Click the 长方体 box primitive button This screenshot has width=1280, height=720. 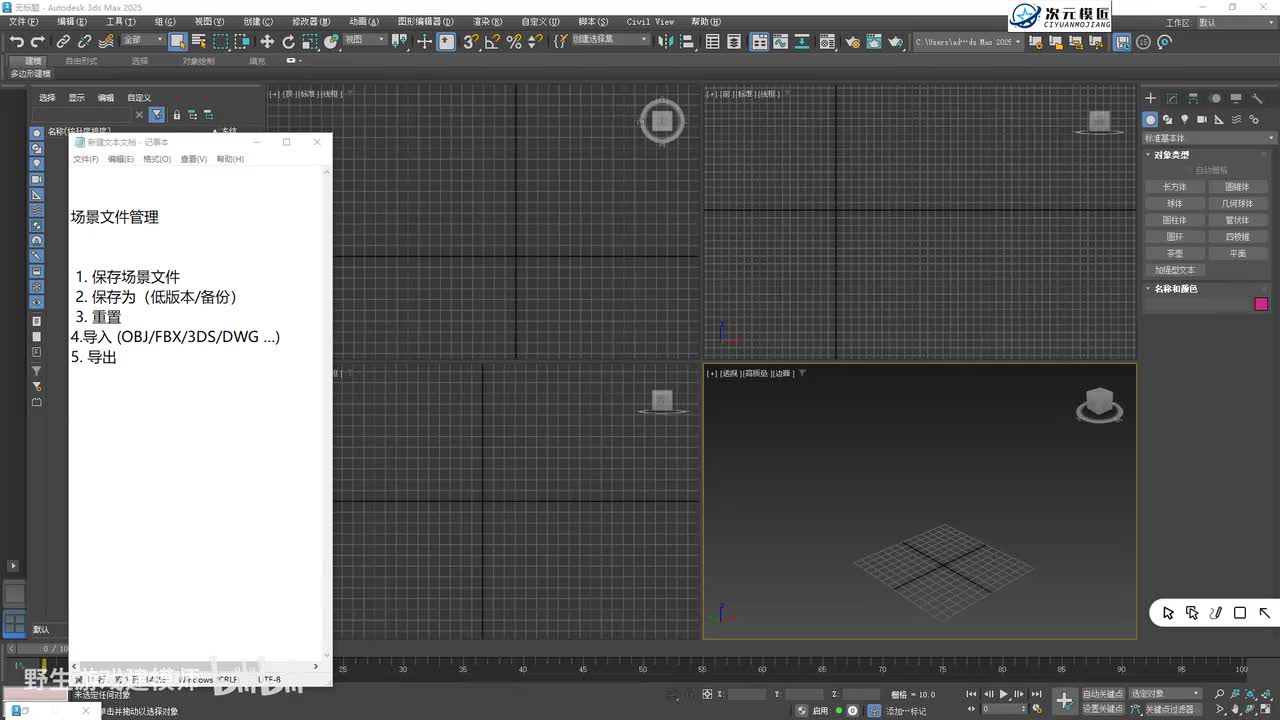pyautogui.click(x=1175, y=187)
